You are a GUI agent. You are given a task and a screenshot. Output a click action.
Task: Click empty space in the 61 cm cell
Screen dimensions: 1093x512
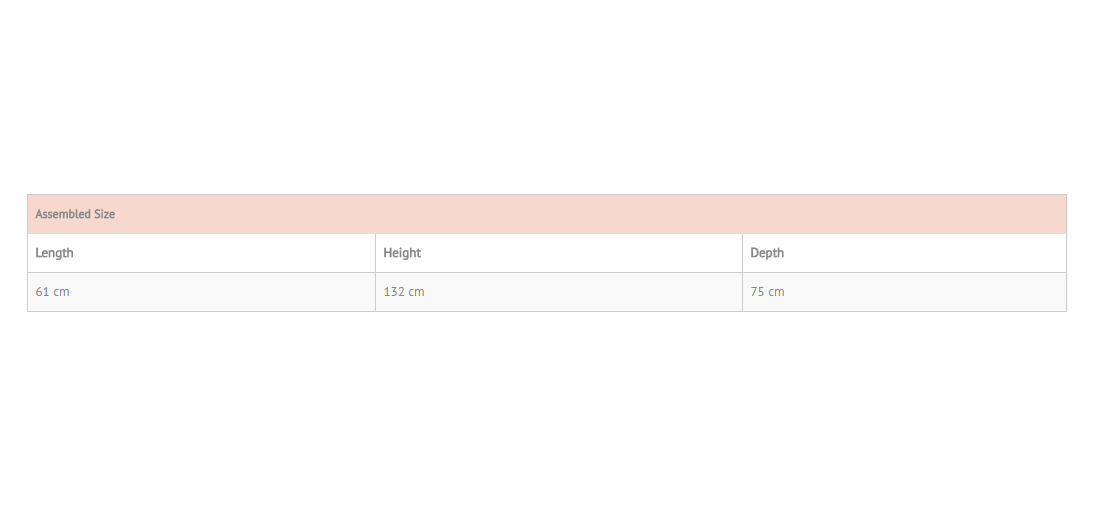223,292
